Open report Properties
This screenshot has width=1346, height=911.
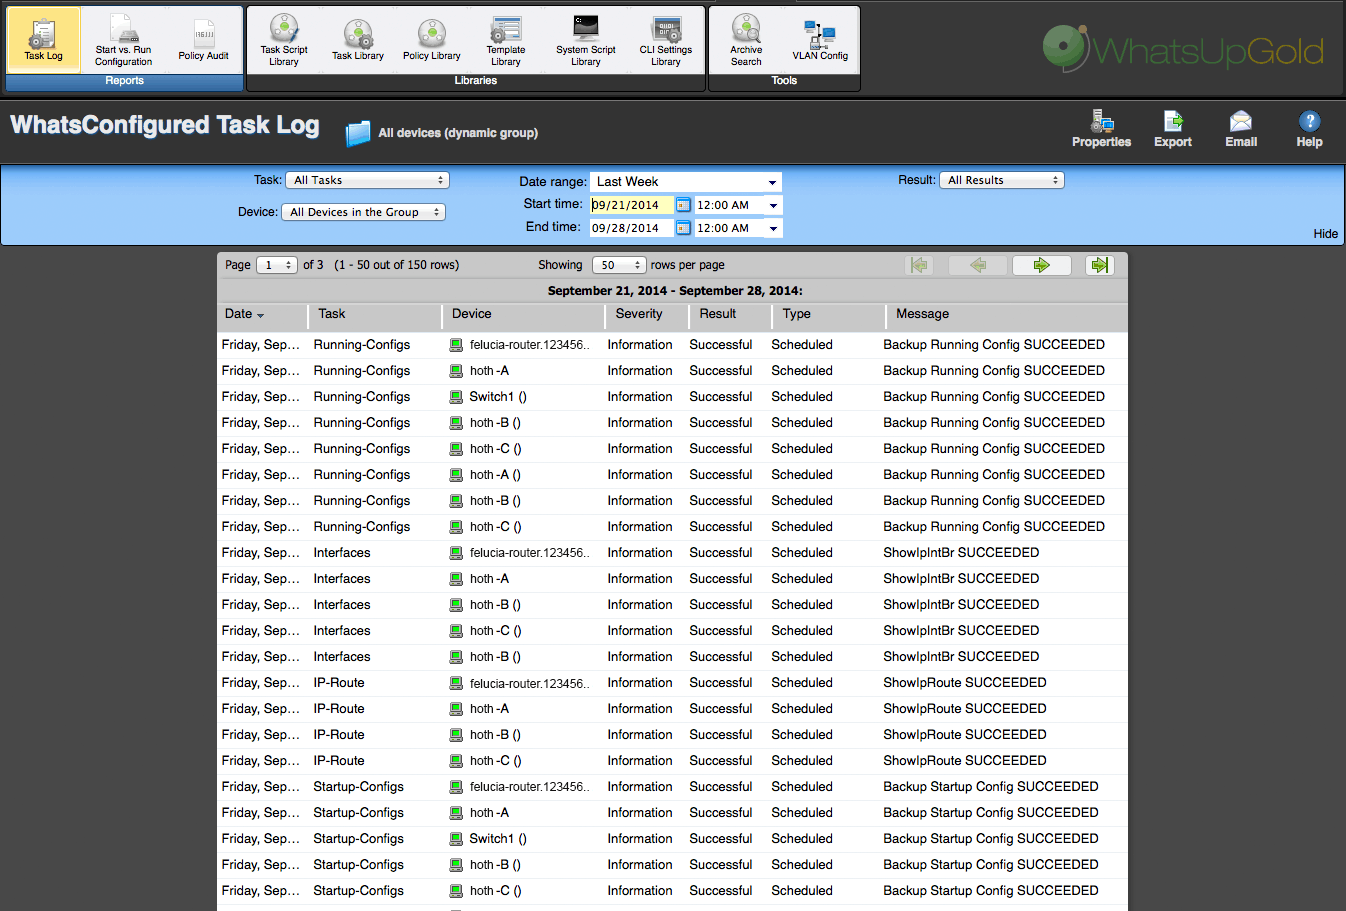point(1101,128)
